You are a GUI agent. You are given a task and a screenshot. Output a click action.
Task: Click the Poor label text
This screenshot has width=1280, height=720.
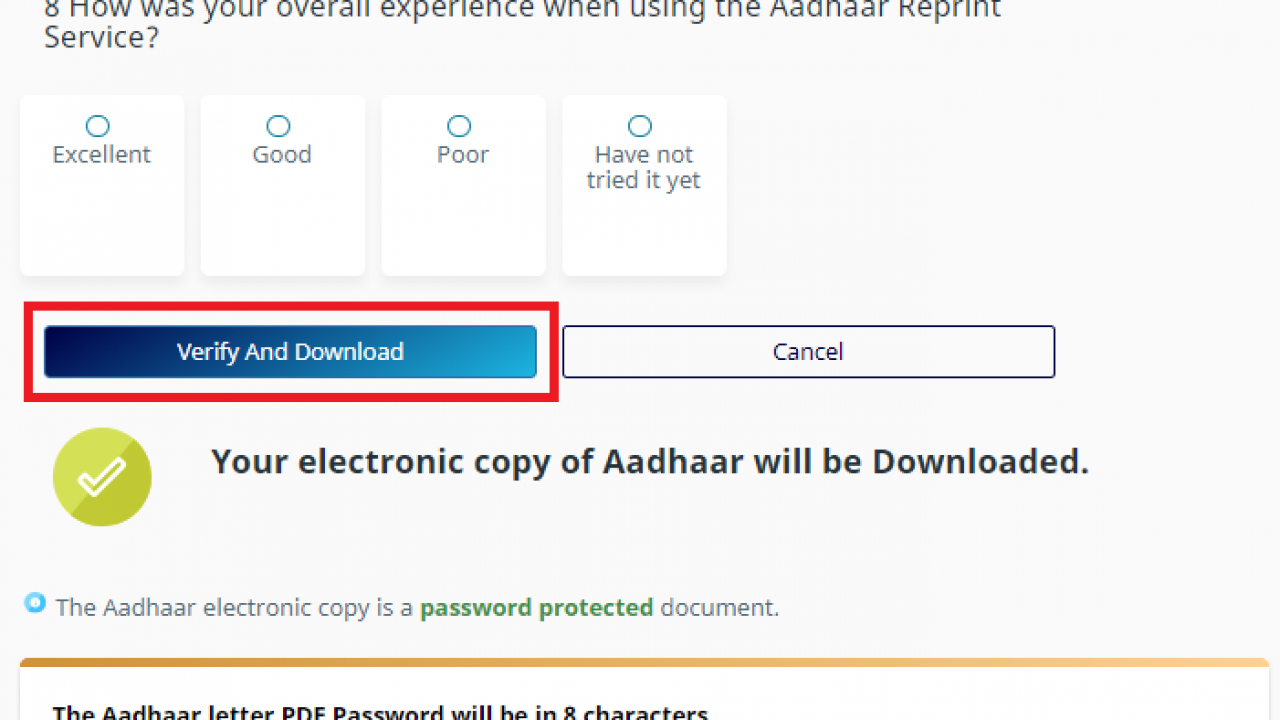pyautogui.click(x=463, y=155)
